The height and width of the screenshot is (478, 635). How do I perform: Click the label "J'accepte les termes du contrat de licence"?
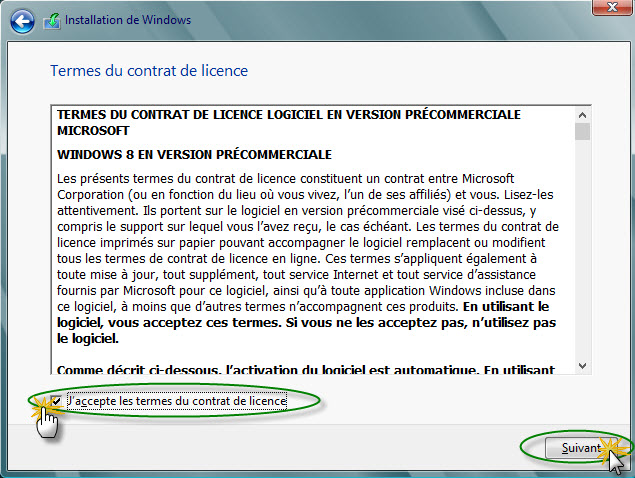click(177, 401)
